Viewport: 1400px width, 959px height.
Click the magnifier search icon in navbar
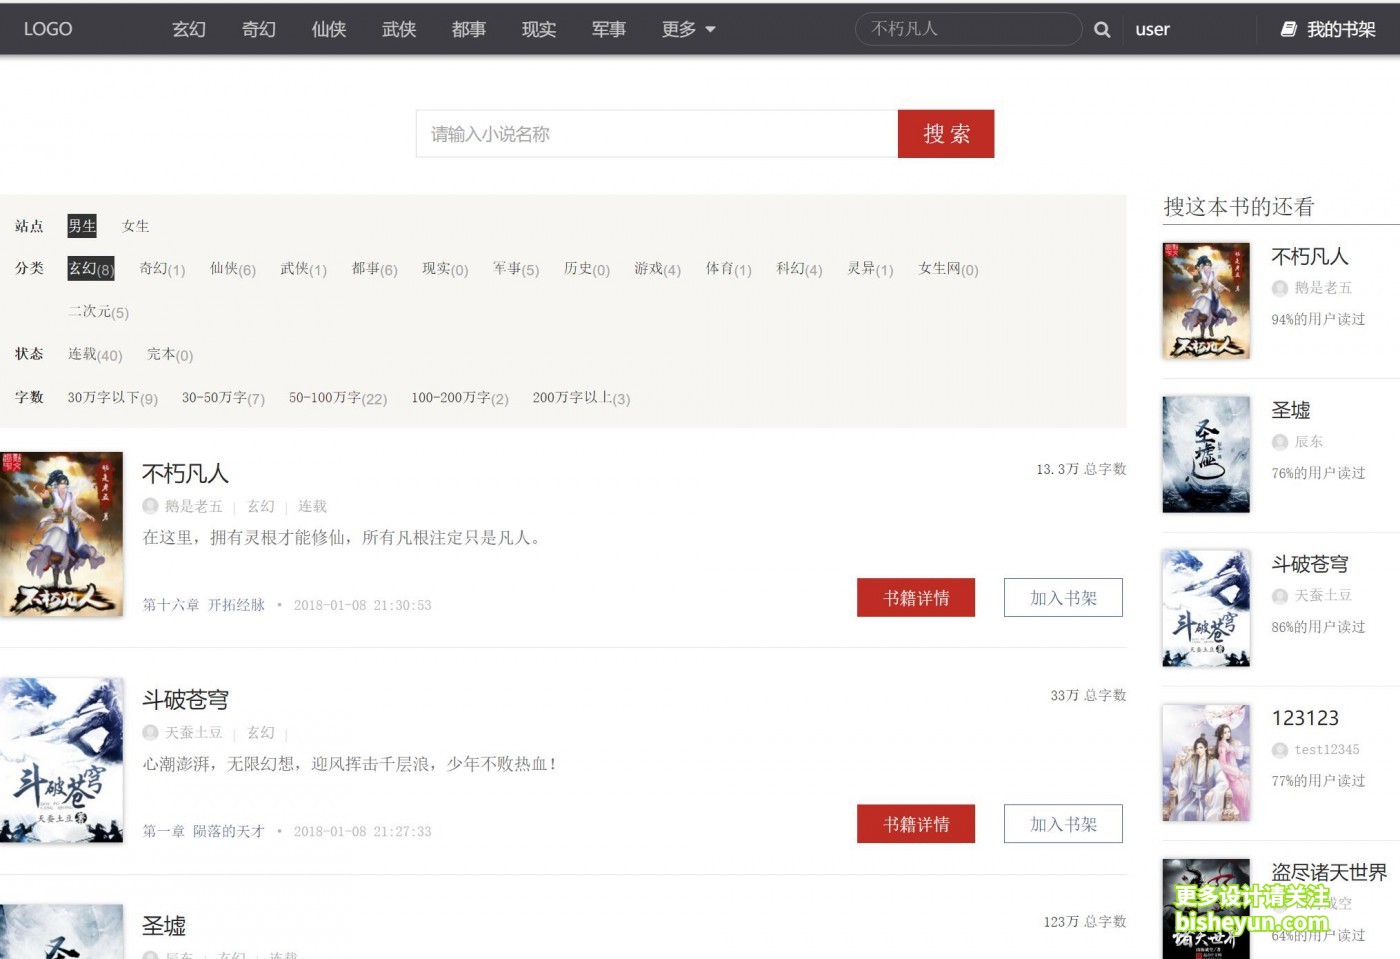(x=1102, y=30)
